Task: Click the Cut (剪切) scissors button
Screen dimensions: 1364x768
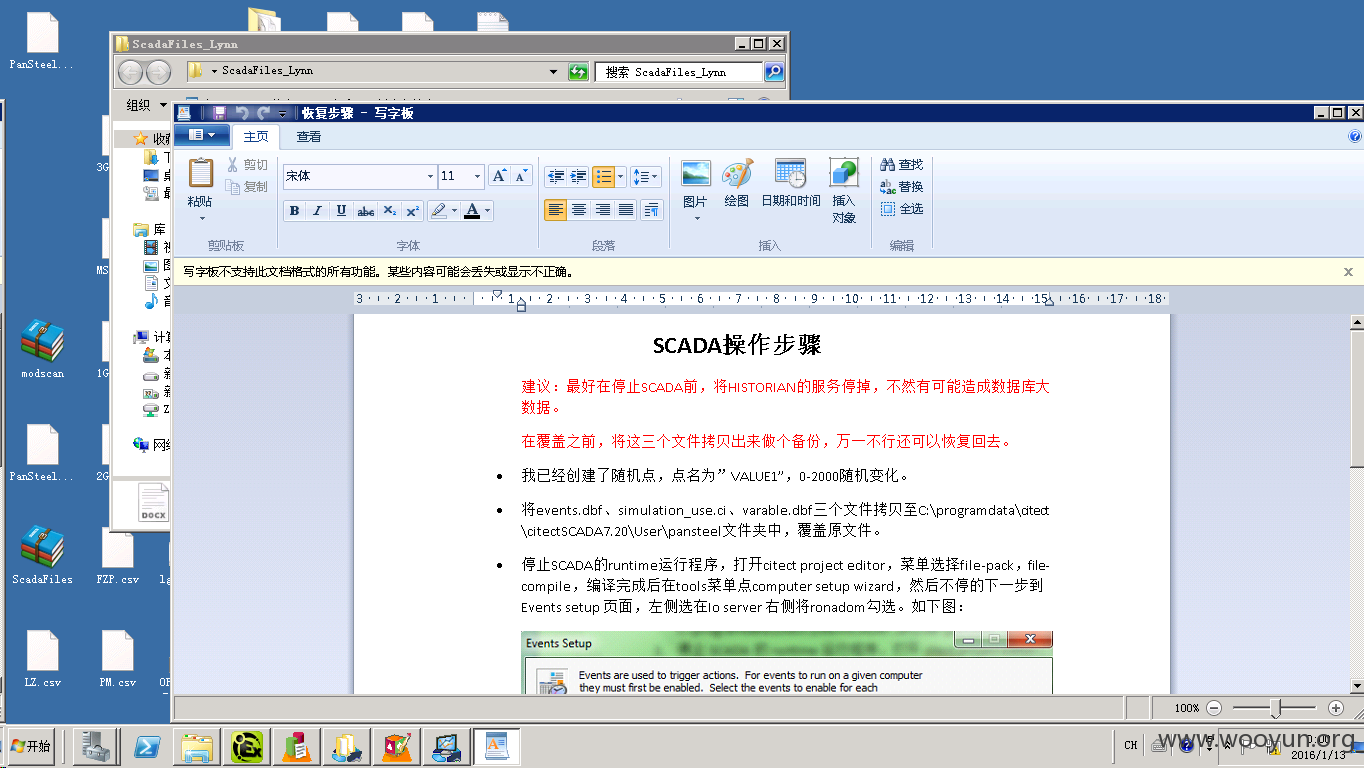Action: [x=247, y=165]
